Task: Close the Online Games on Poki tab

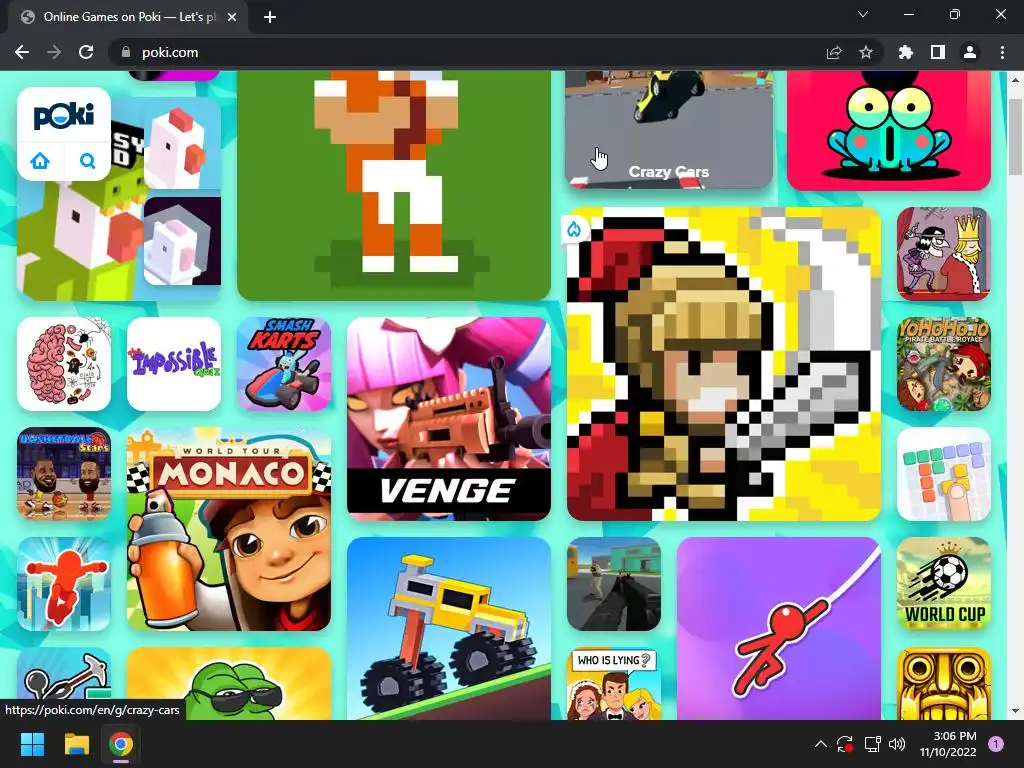Action: click(232, 17)
